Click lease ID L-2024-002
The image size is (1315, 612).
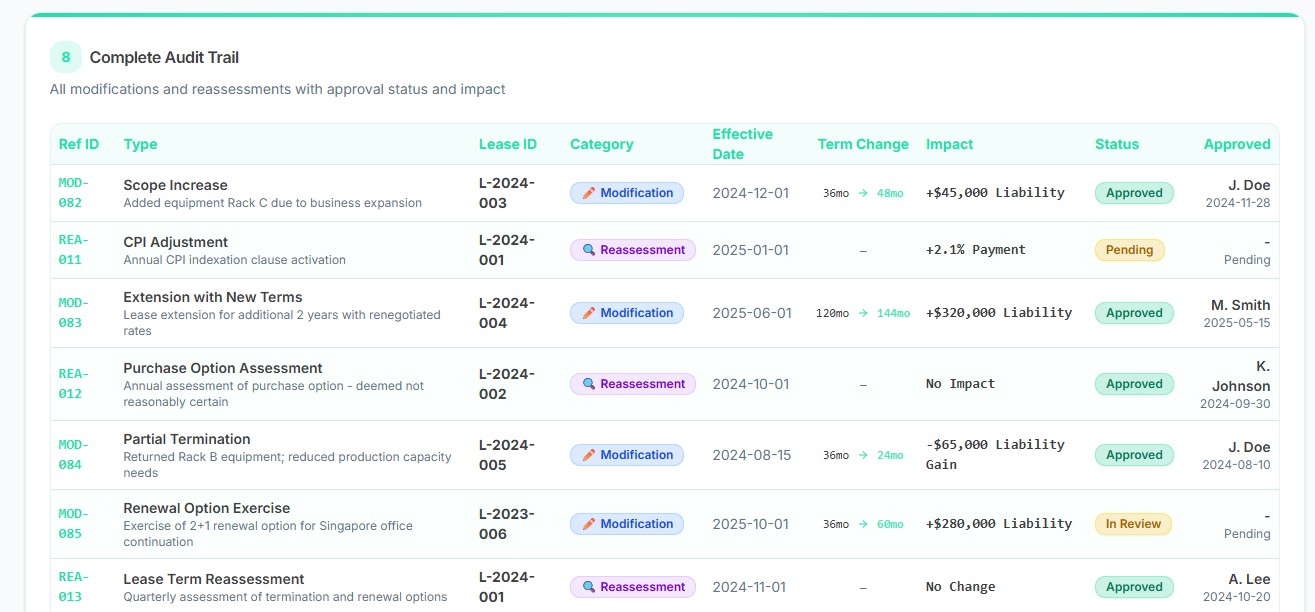507,384
